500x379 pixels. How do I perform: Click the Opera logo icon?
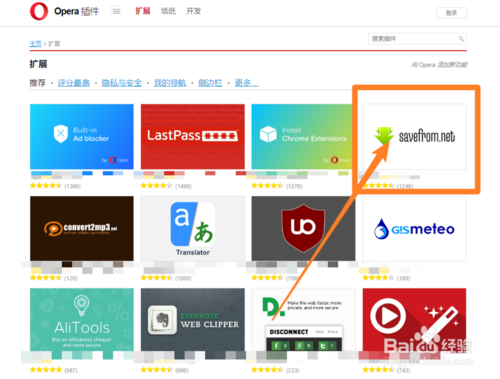tap(39, 11)
